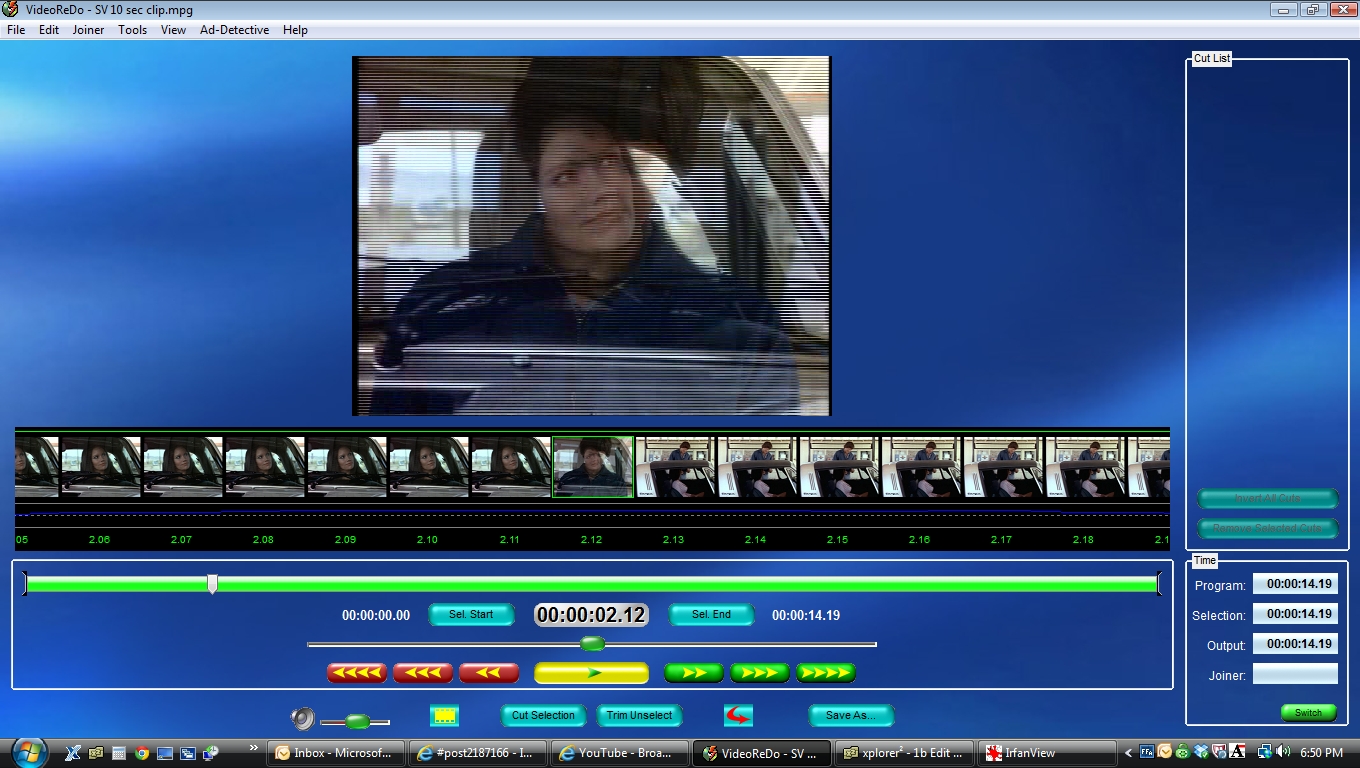The height and width of the screenshot is (768, 1360).
Task: Open the Edit menu
Action: [49, 30]
